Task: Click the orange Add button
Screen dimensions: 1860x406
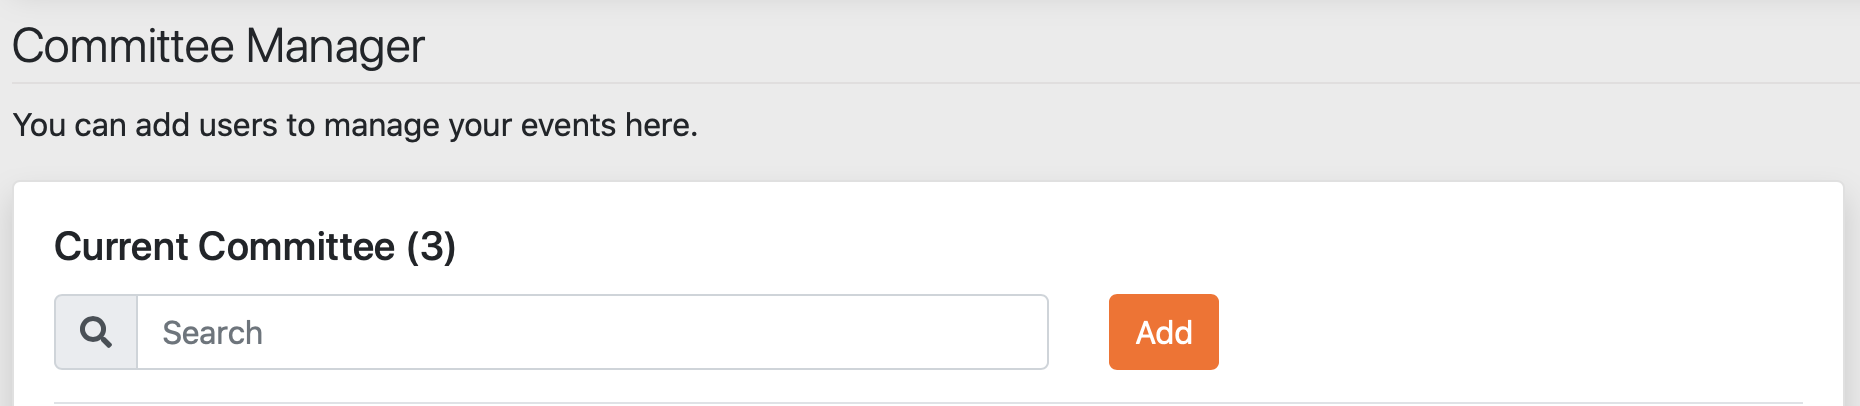Action: coord(1163,332)
